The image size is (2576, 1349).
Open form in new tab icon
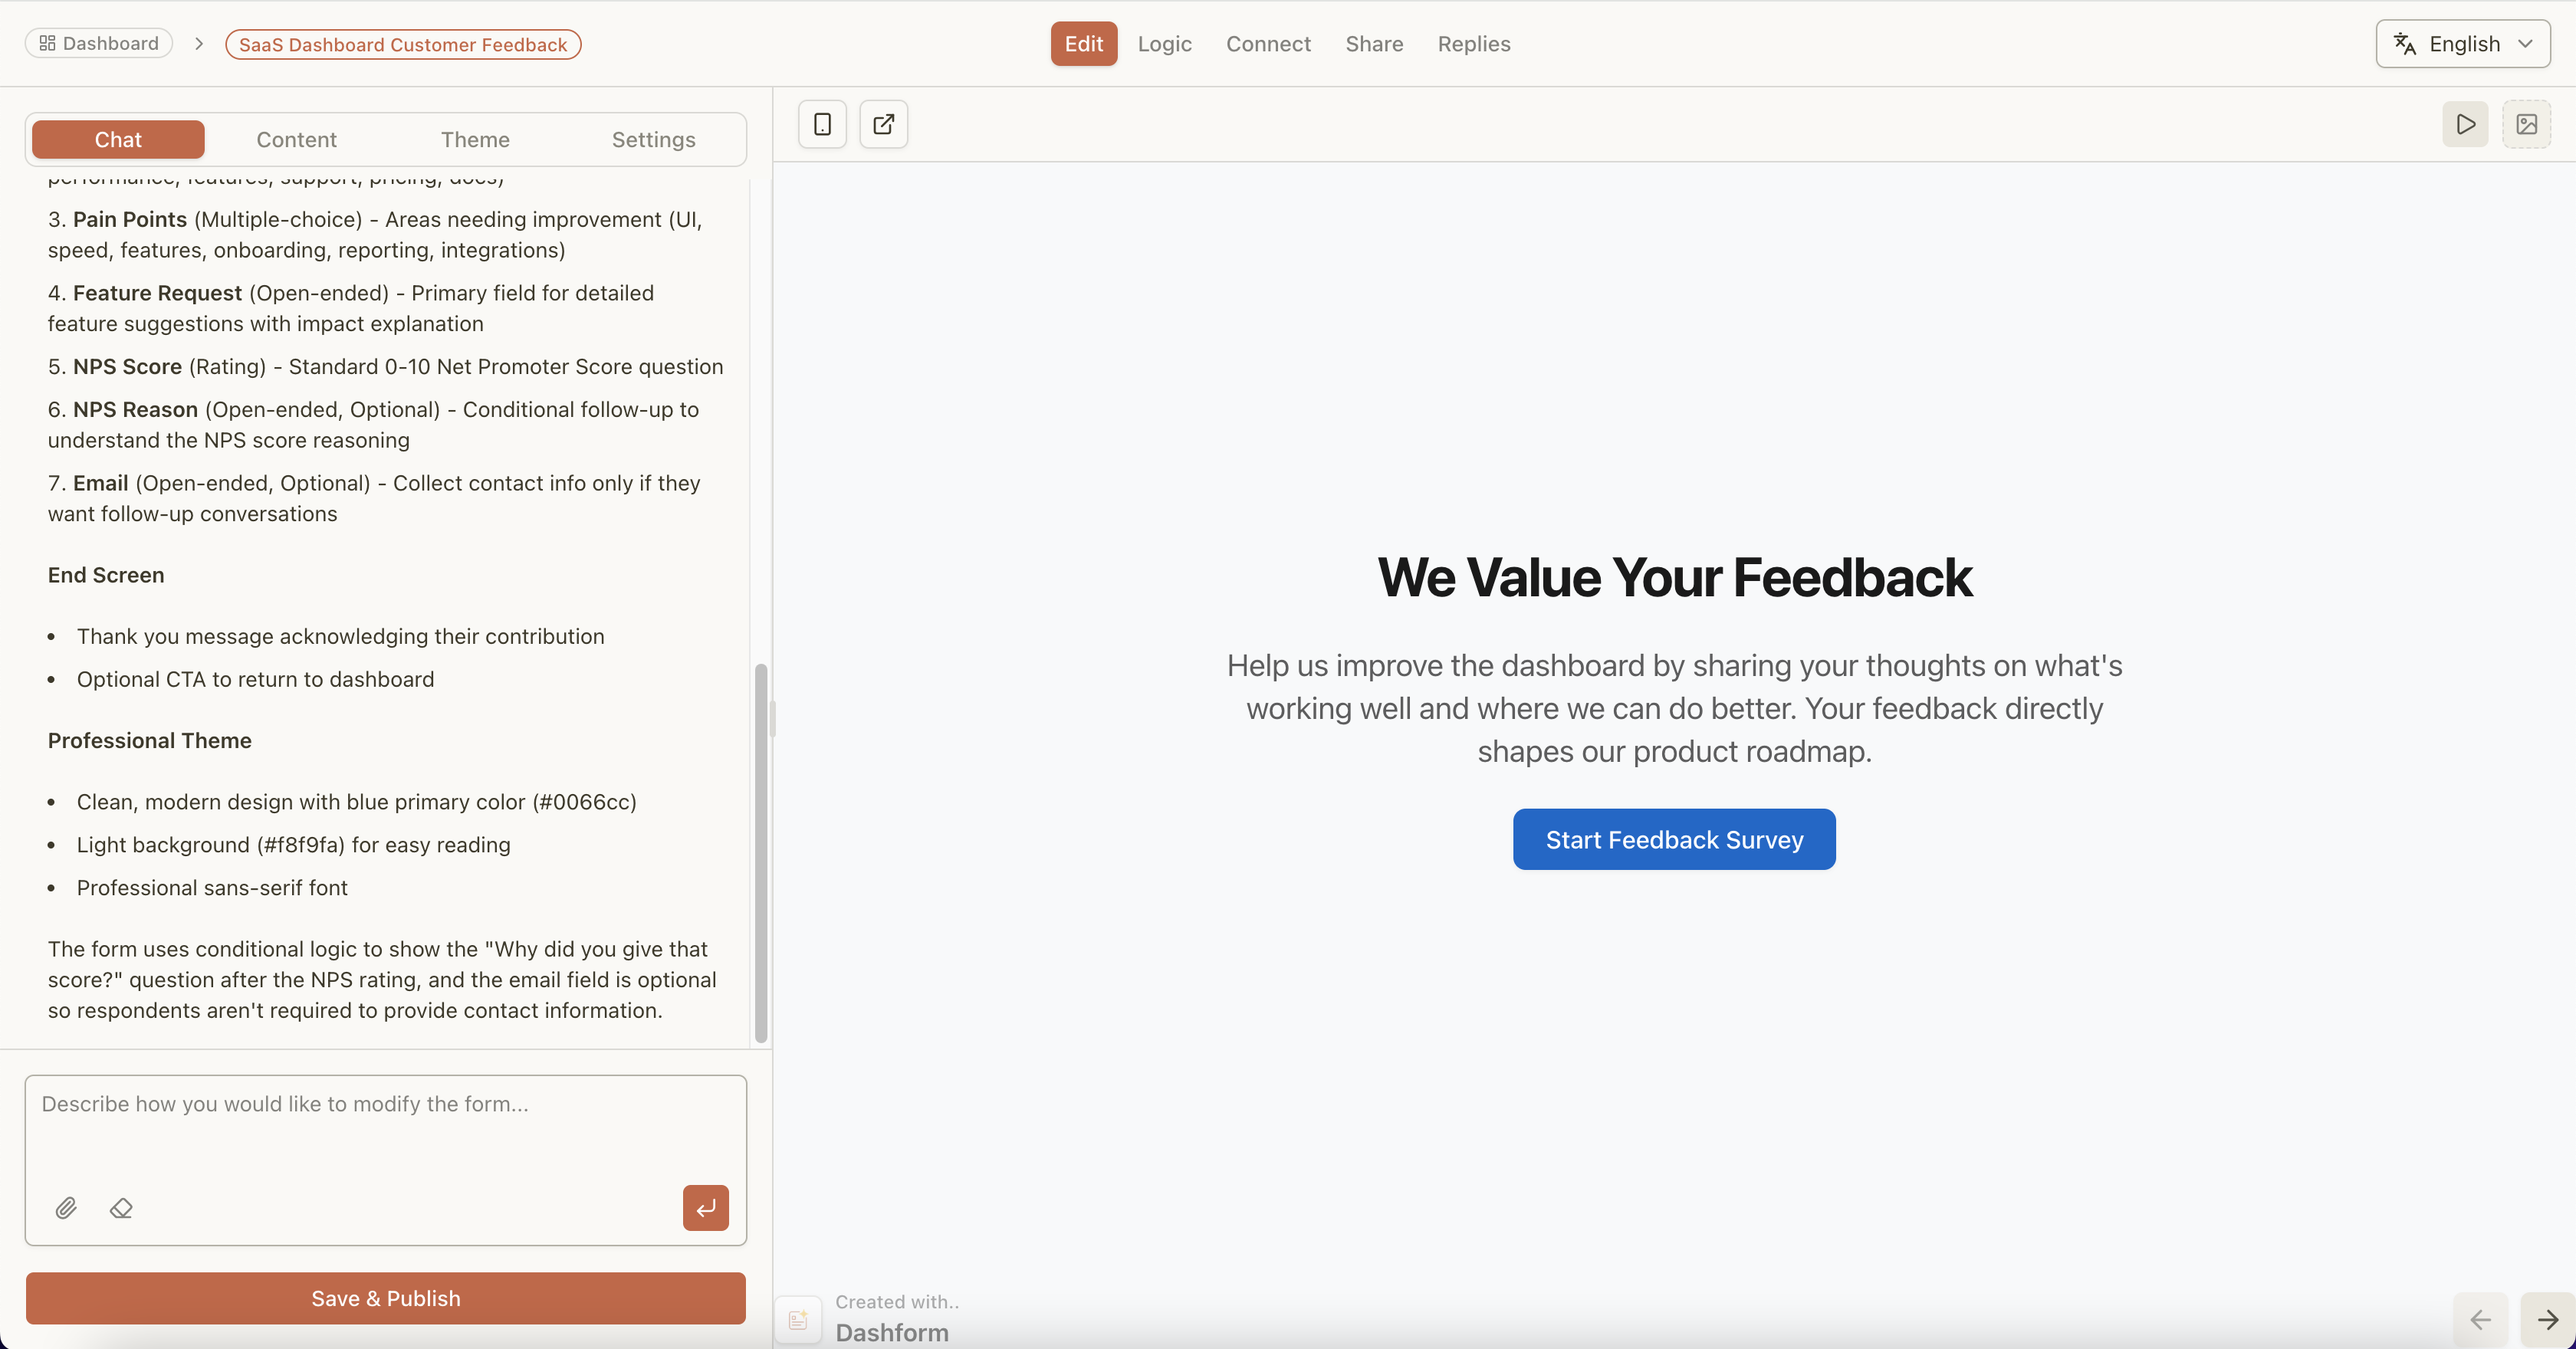tap(883, 124)
